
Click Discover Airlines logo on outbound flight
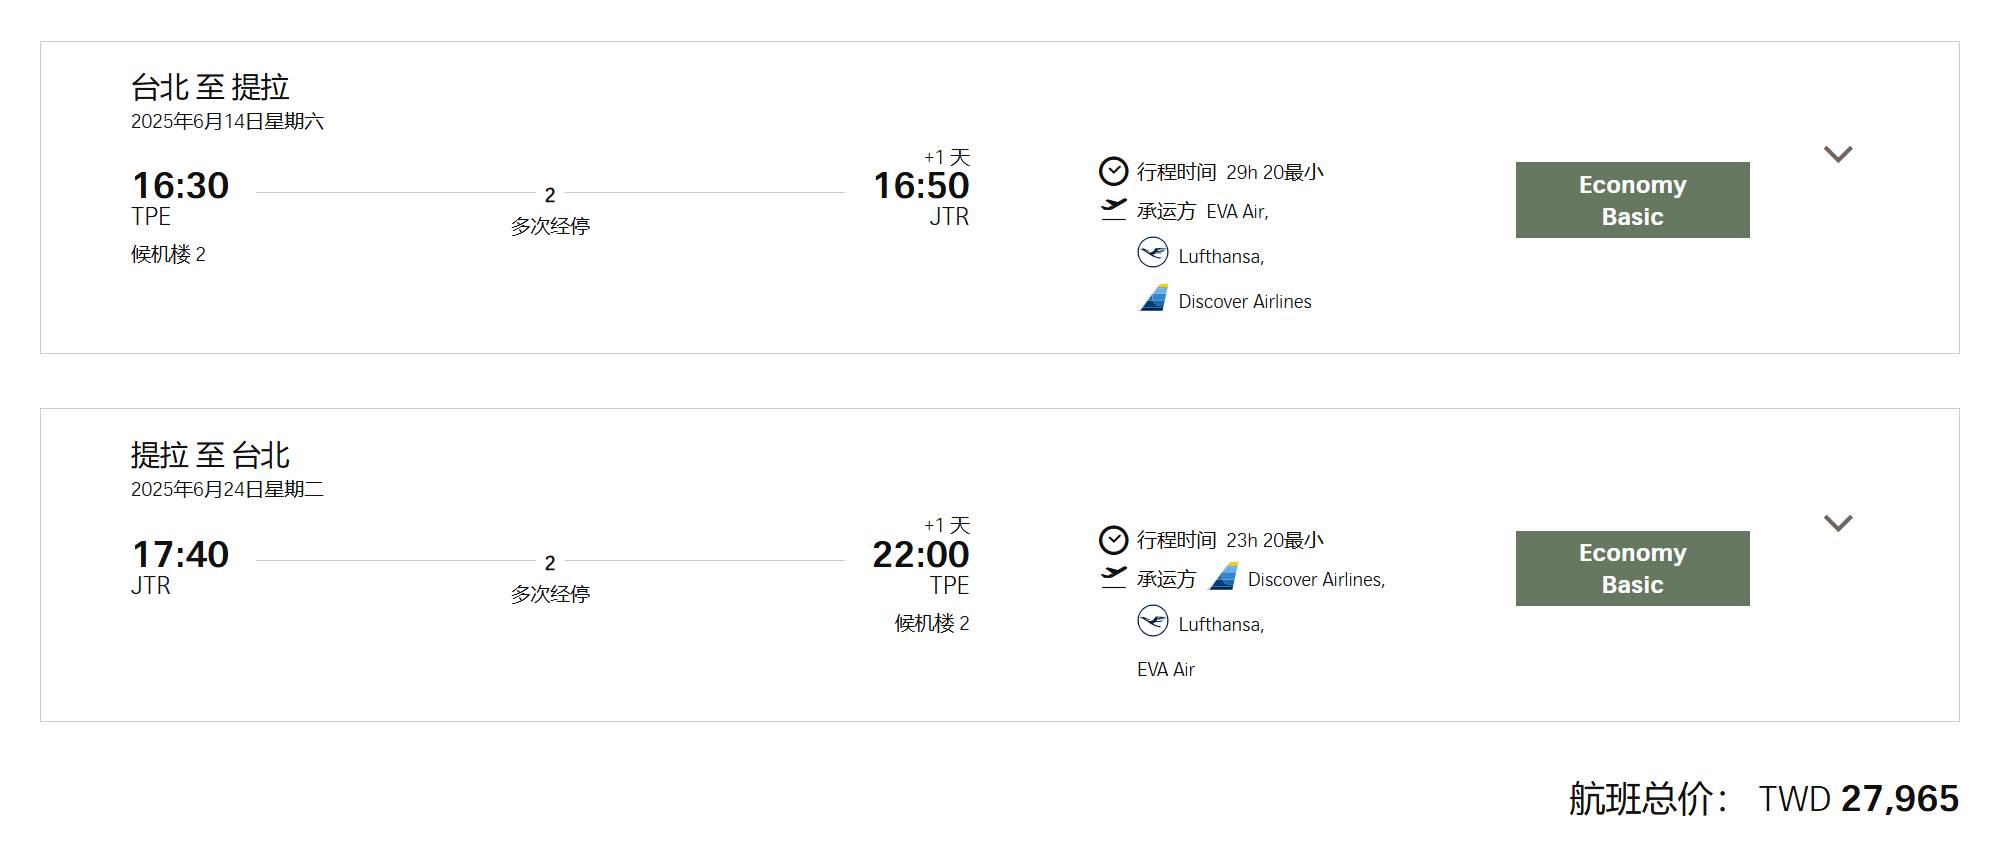[1154, 298]
